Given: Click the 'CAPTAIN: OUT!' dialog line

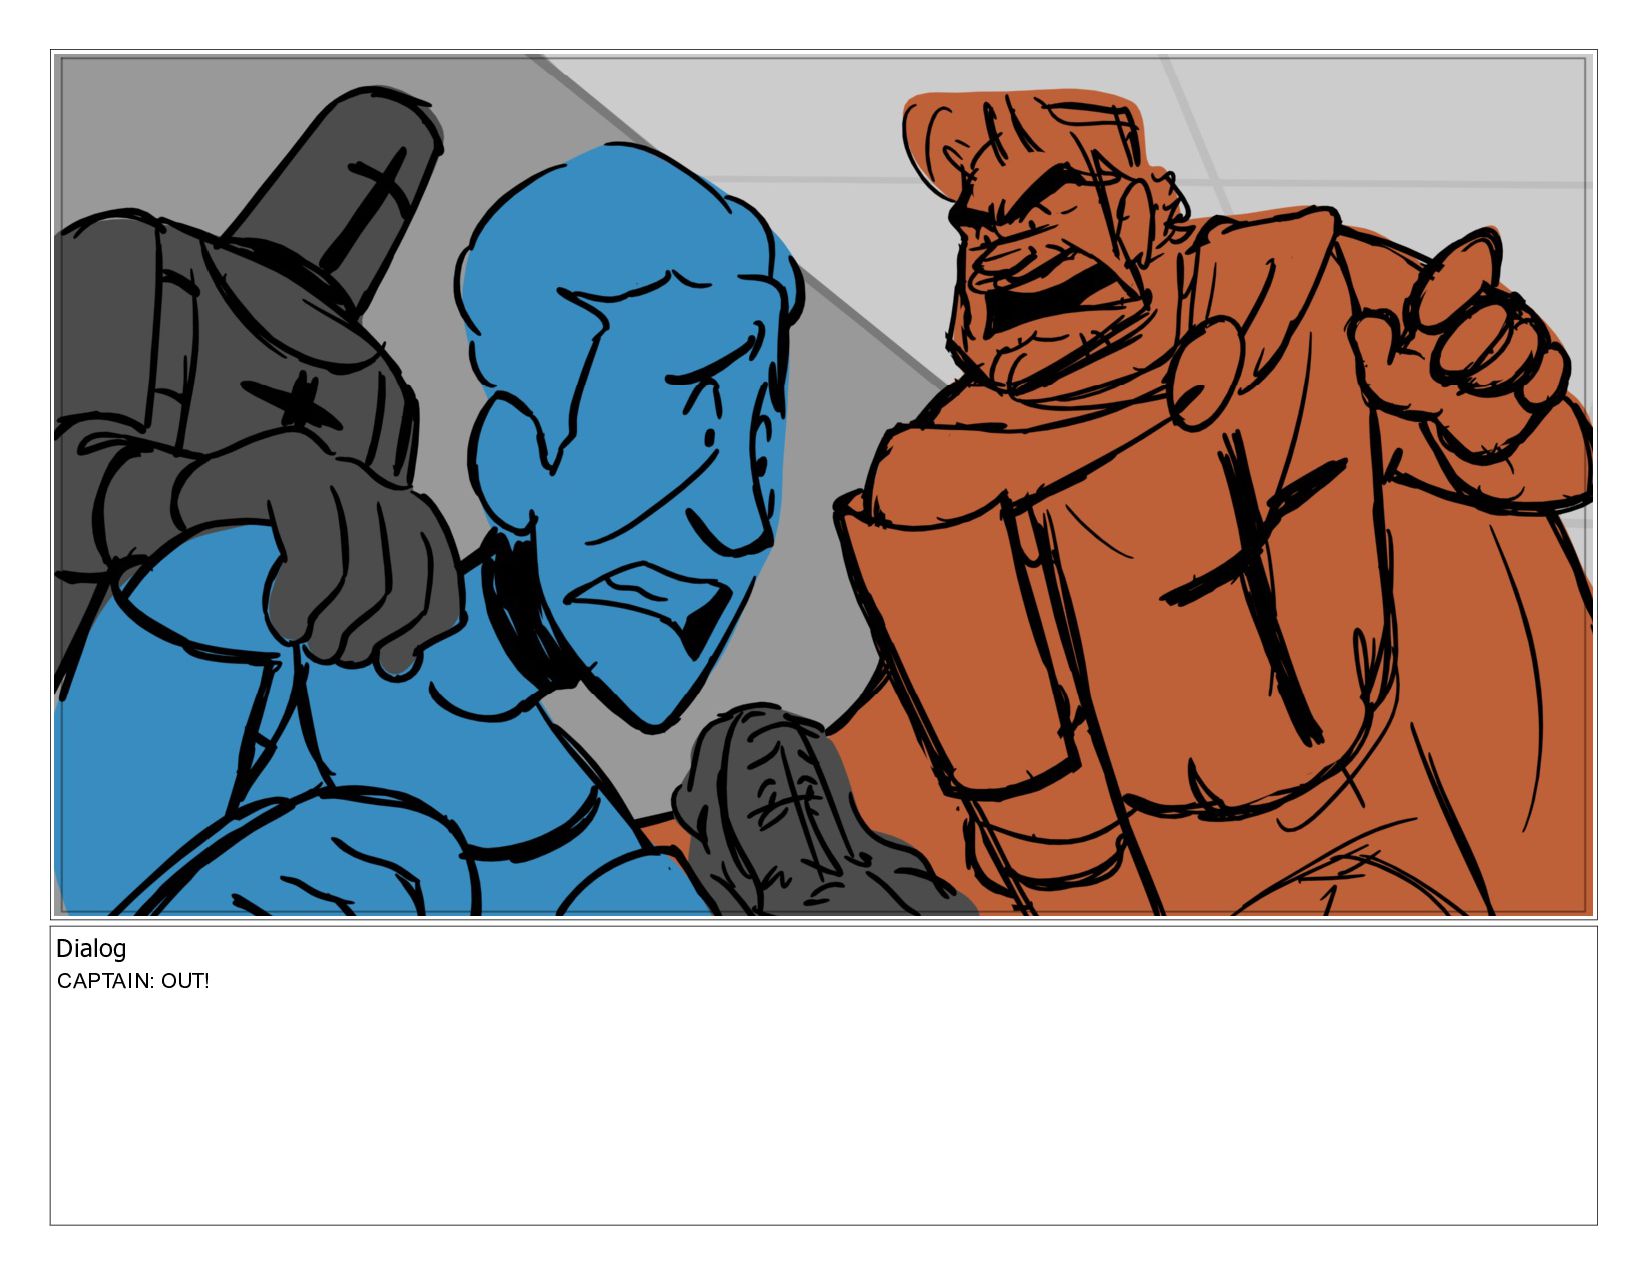Looking at the screenshot, I should [133, 981].
